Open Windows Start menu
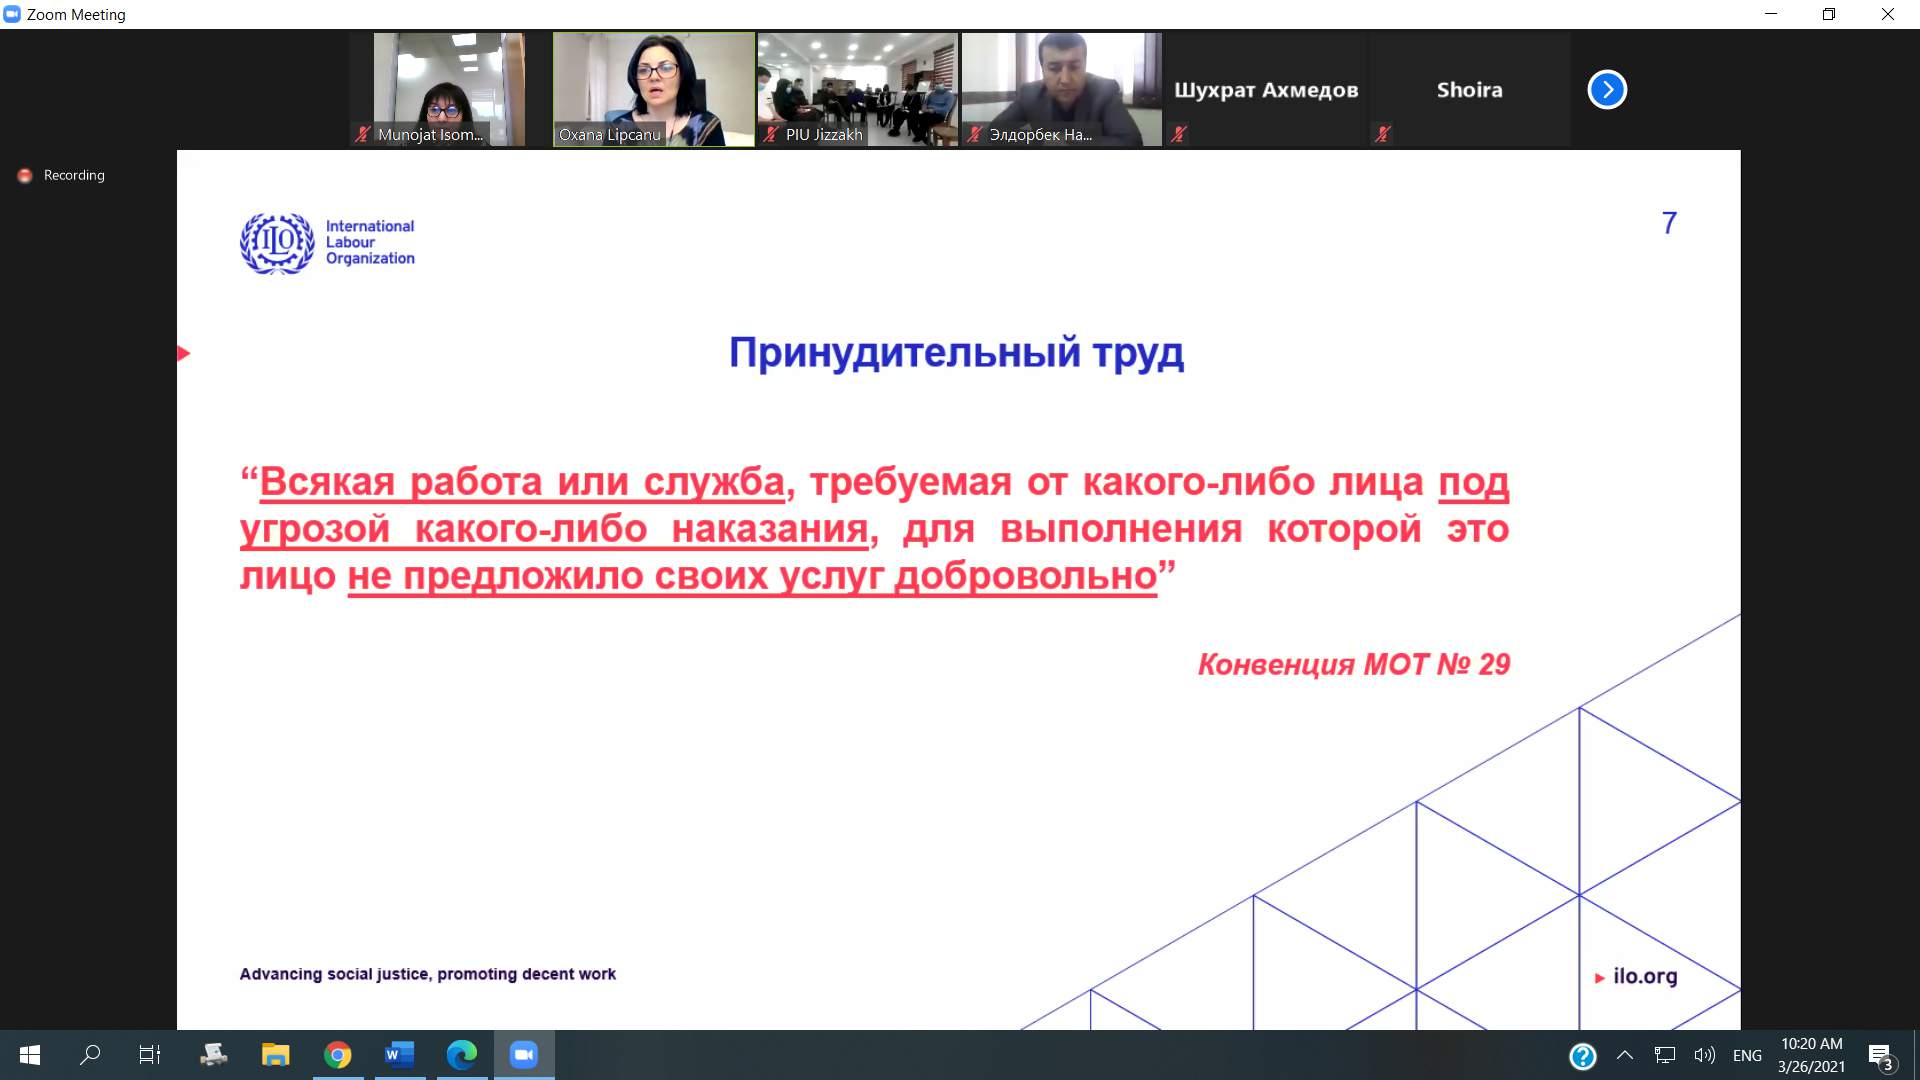This screenshot has height=1080, width=1920. click(29, 1055)
